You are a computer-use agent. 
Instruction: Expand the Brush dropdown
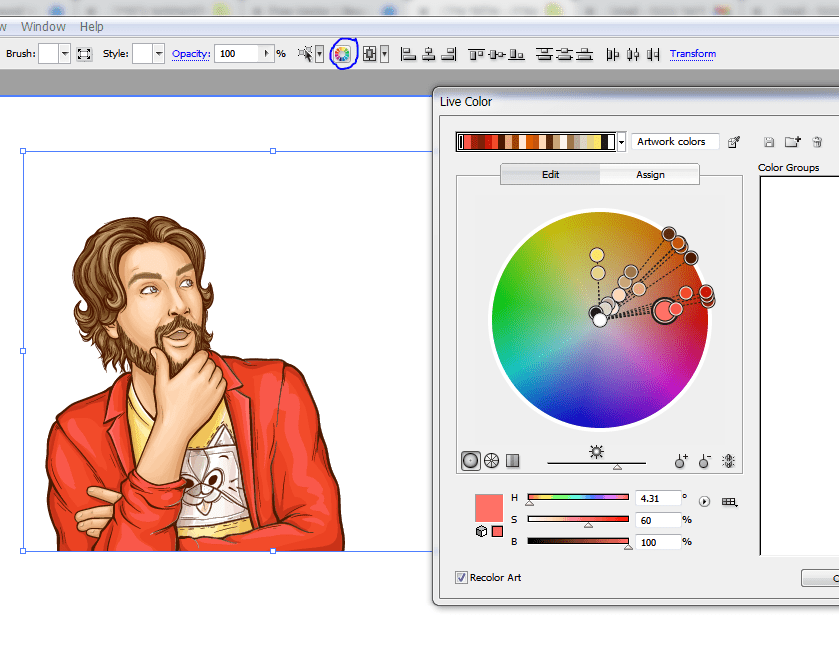65,54
